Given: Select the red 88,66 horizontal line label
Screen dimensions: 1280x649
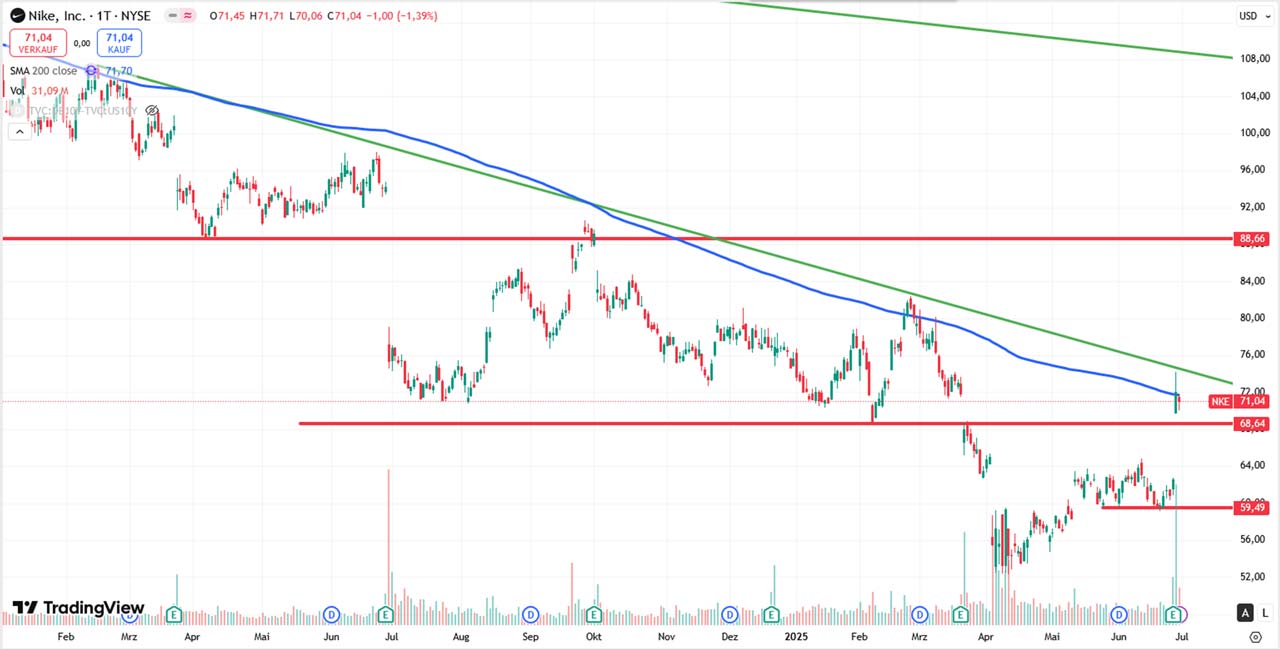Looking at the screenshot, I should [x=1252, y=239].
